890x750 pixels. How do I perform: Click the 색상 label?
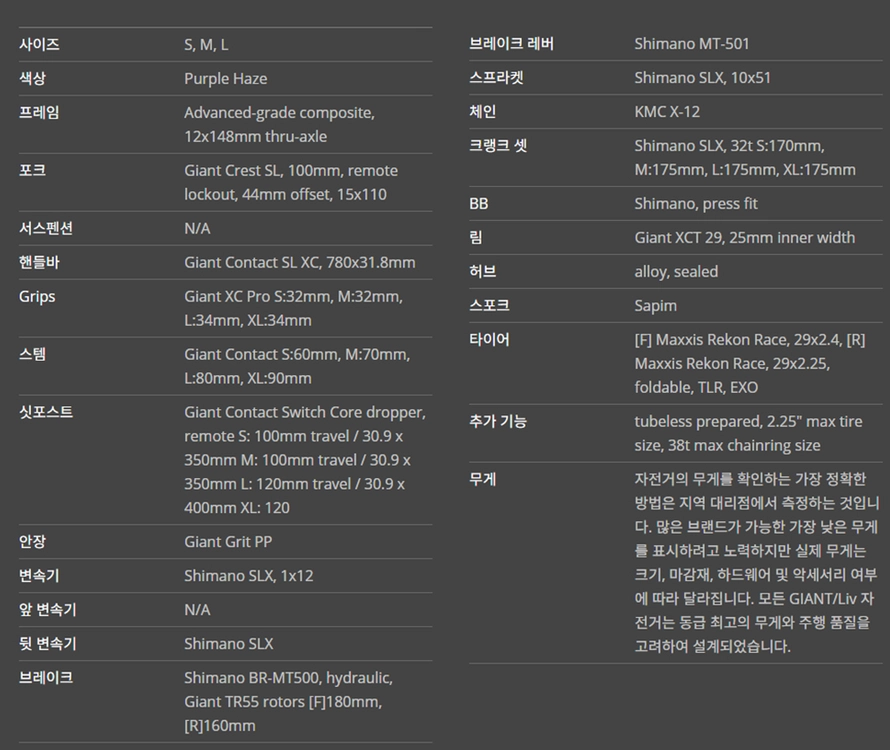click(x=32, y=78)
